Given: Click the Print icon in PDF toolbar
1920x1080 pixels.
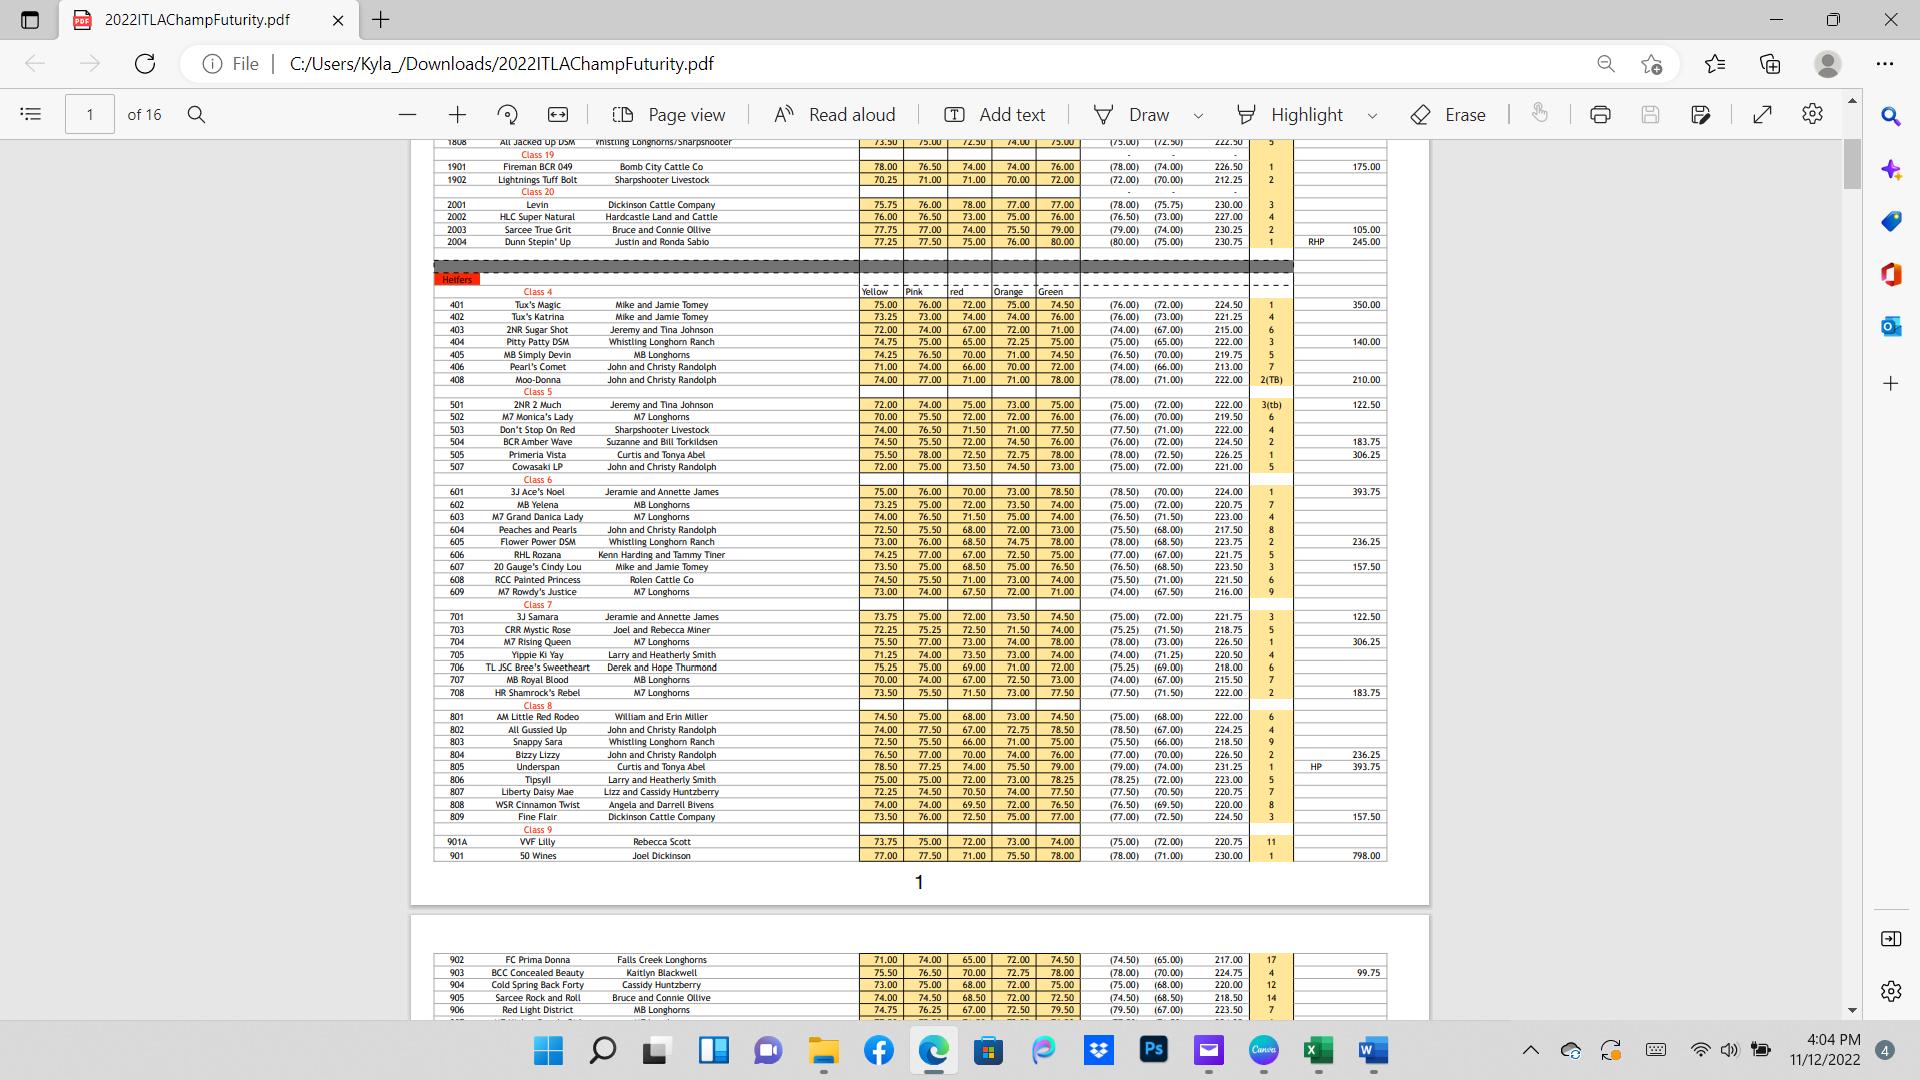Looking at the screenshot, I should (1600, 115).
